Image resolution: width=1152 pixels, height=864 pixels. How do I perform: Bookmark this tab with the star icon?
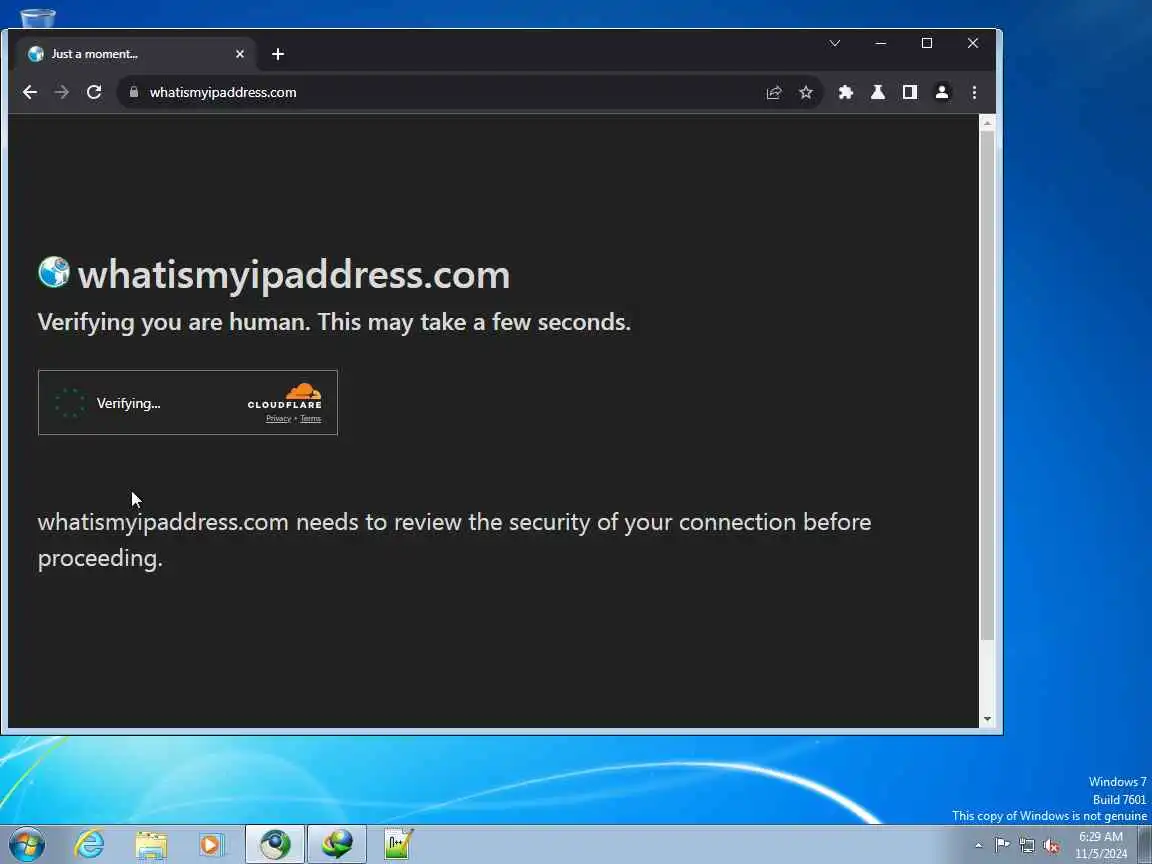pyautogui.click(x=806, y=93)
